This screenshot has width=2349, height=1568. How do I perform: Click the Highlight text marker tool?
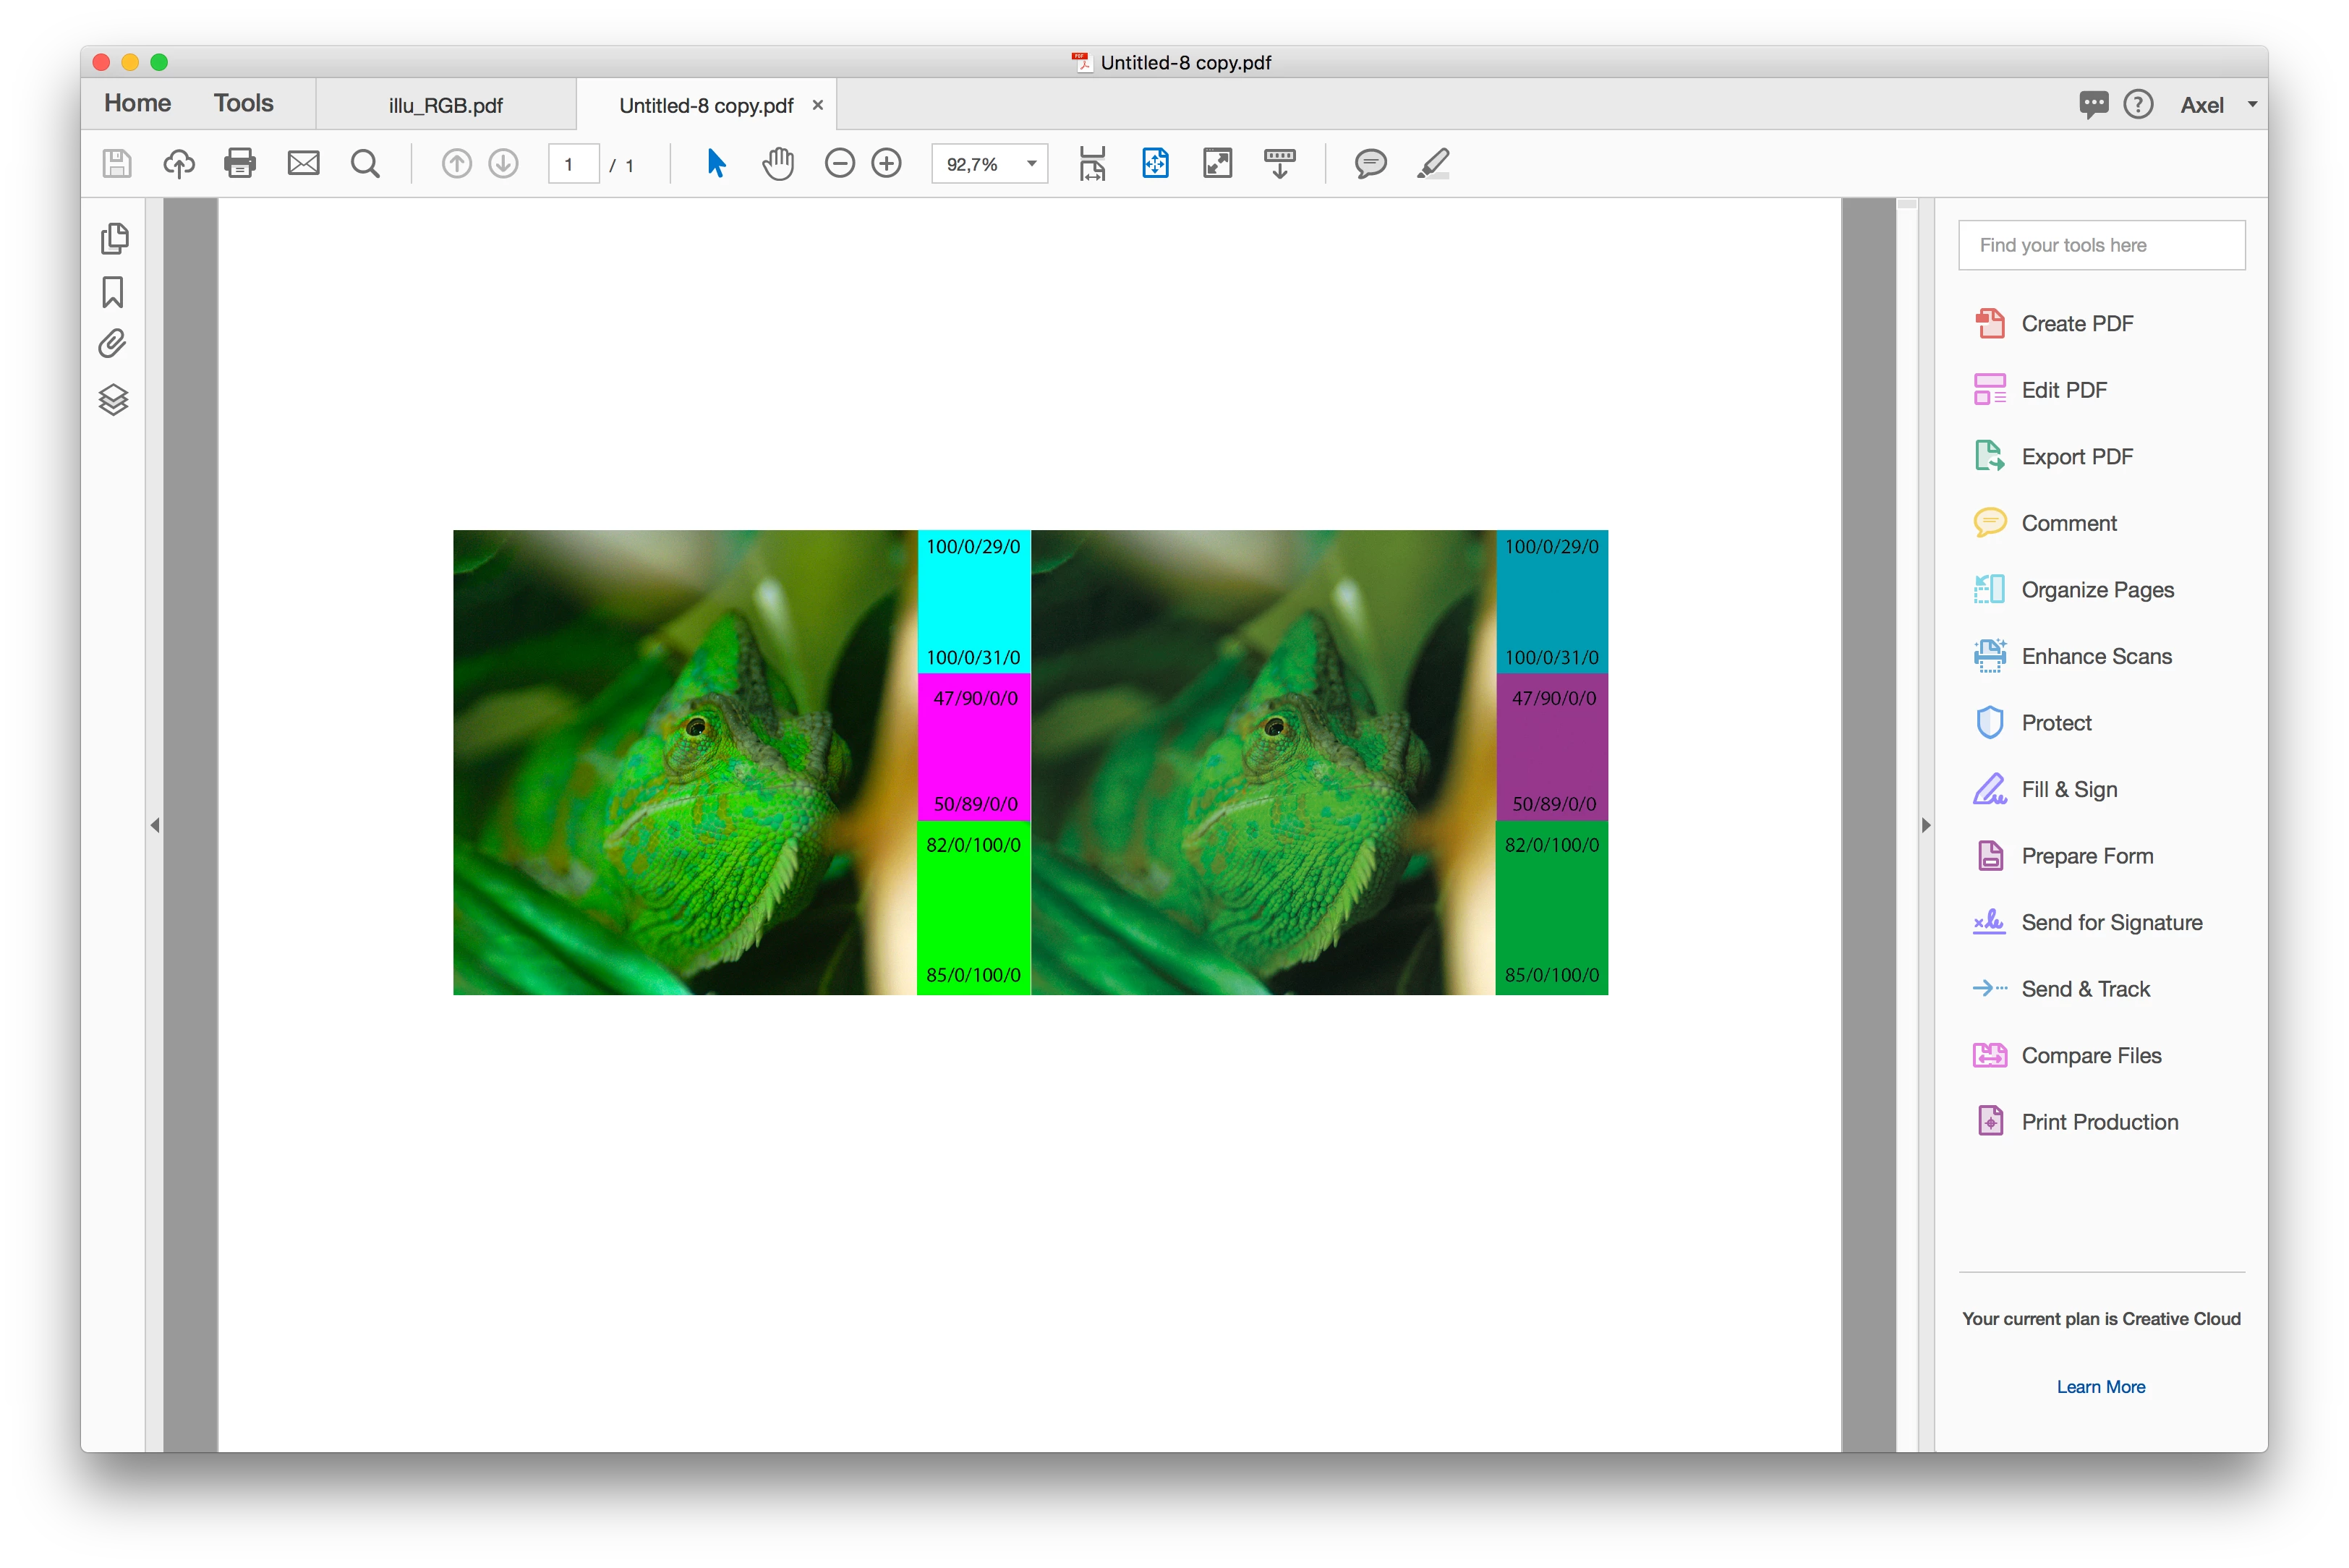(1433, 163)
